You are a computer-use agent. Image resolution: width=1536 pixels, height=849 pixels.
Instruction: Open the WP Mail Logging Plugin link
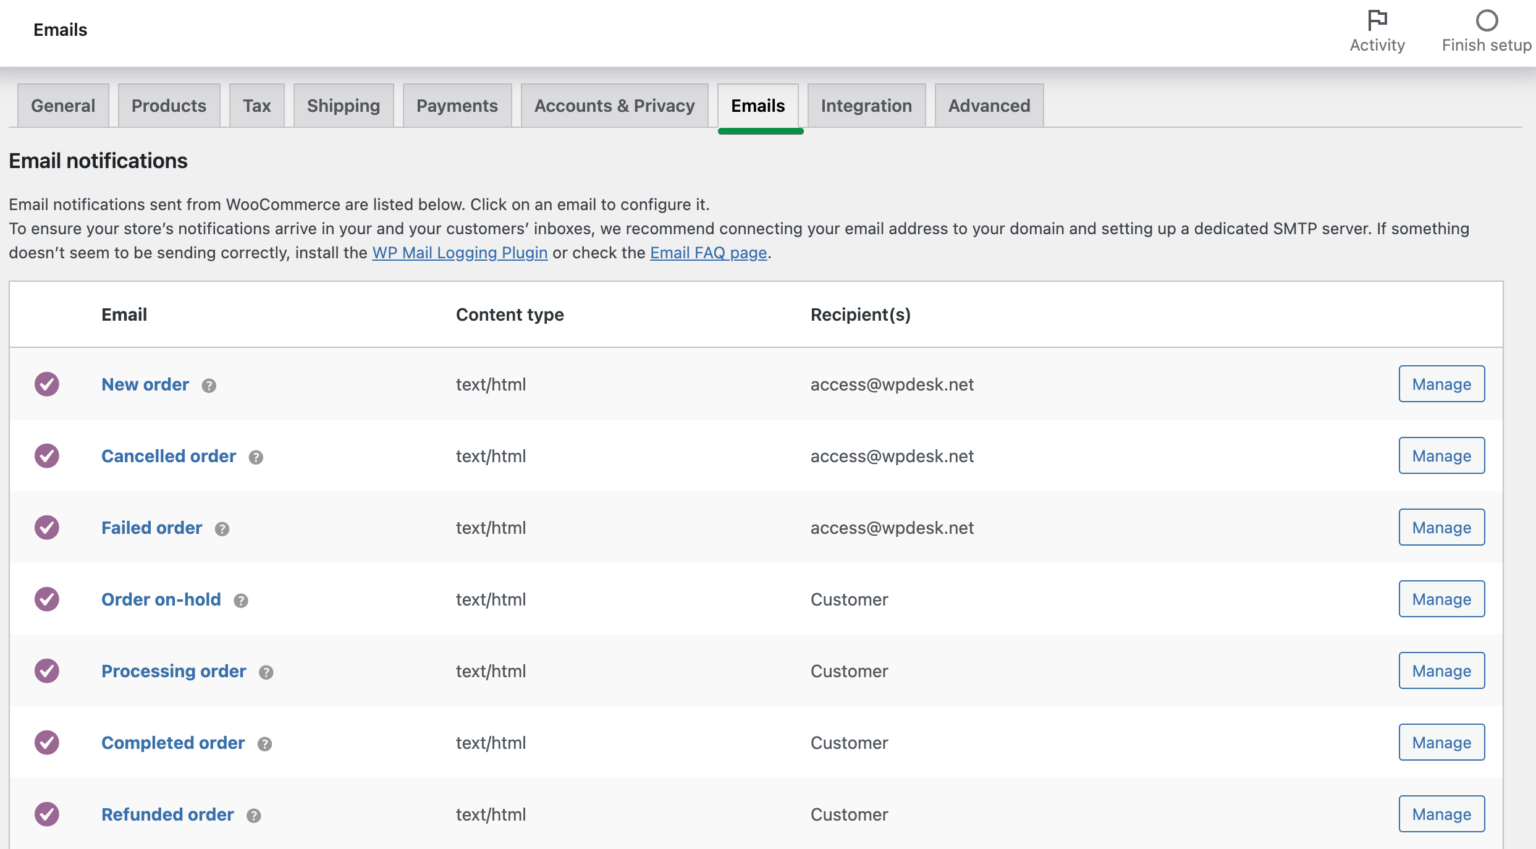coord(459,252)
